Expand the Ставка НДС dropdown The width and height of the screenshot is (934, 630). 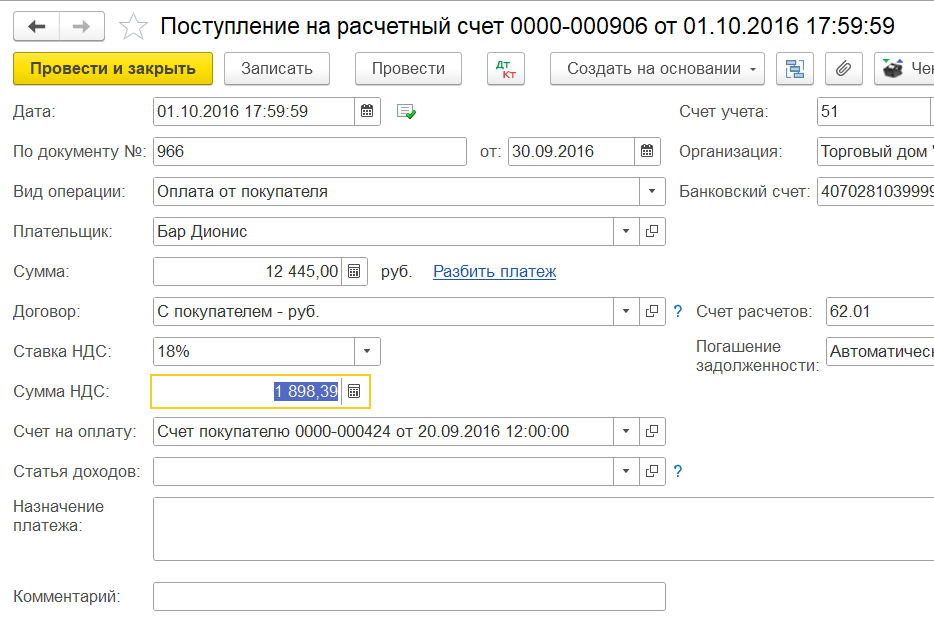pyautogui.click(x=367, y=351)
